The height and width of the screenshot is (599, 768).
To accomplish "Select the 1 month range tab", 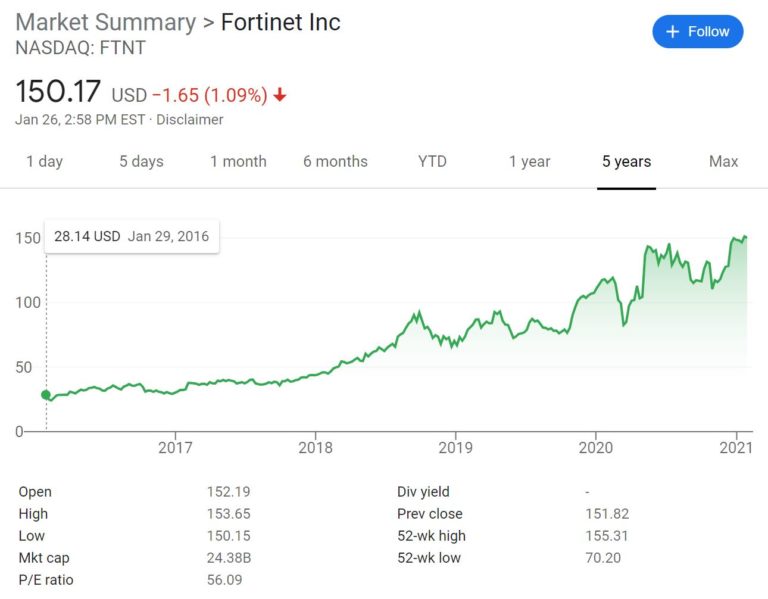I will click(x=239, y=162).
